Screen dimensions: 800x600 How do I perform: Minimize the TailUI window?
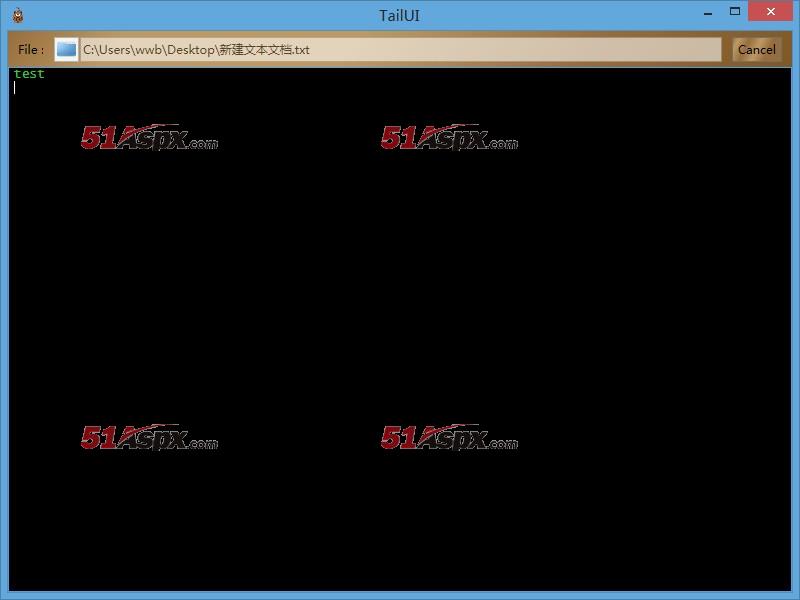click(708, 12)
